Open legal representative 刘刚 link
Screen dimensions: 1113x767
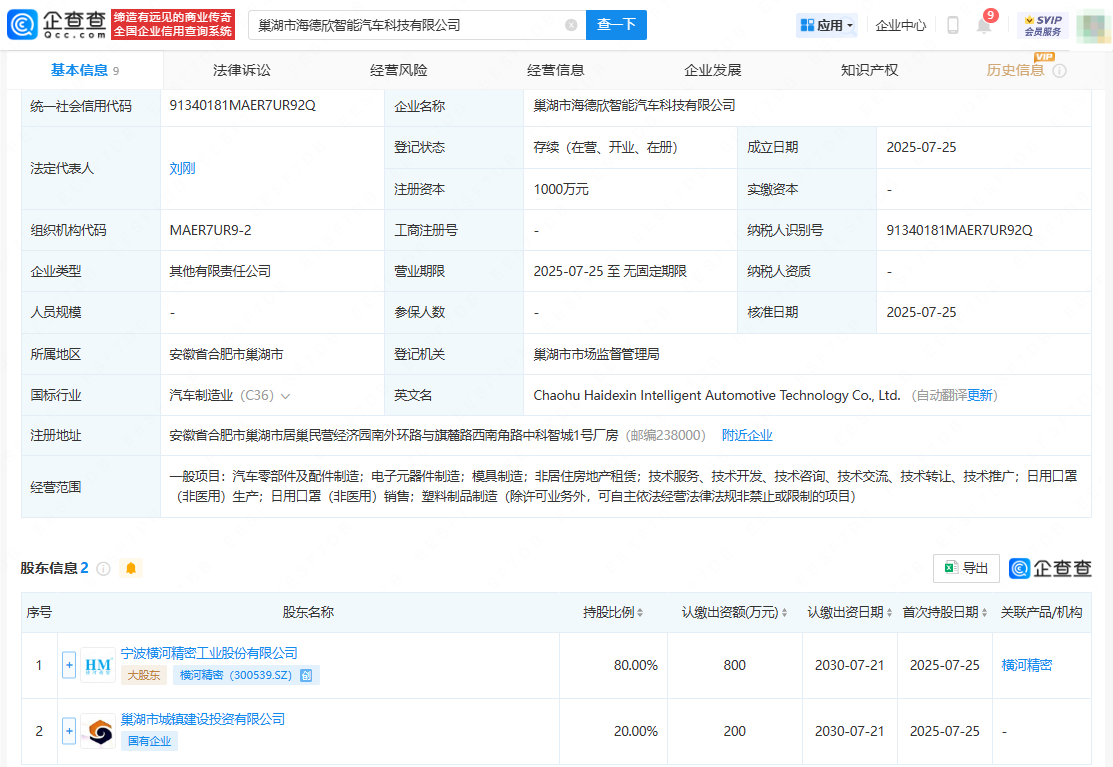tap(182, 169)
